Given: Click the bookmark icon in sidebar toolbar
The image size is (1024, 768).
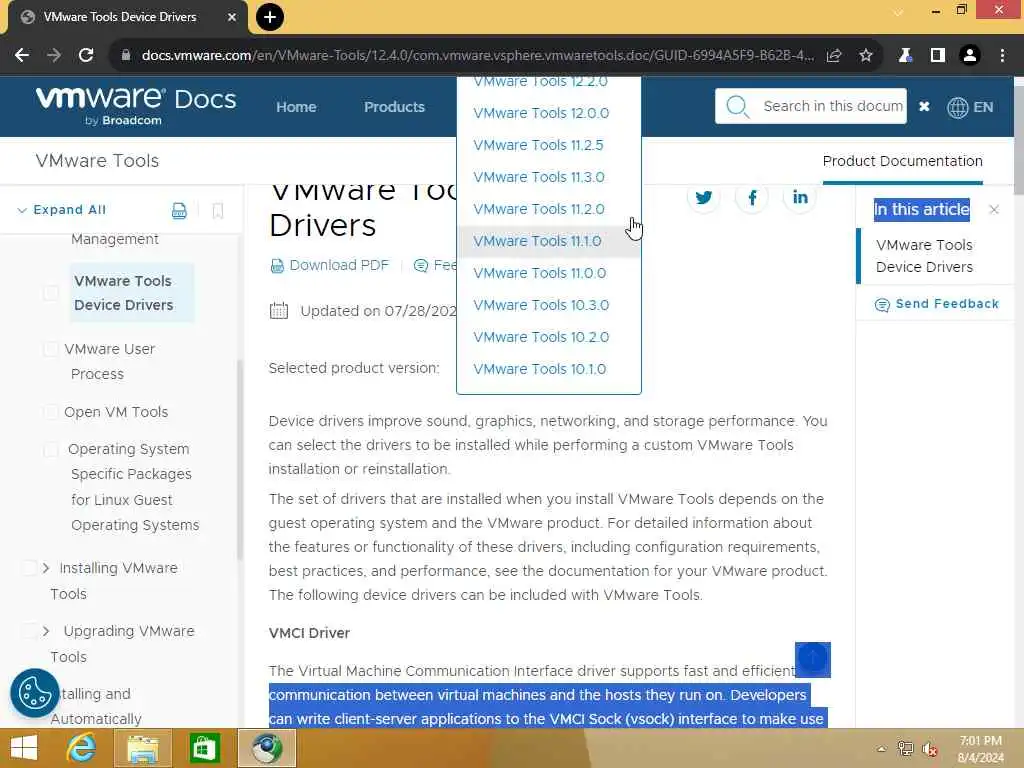Looking at the screenshot, I should click(x=218, y=210).
